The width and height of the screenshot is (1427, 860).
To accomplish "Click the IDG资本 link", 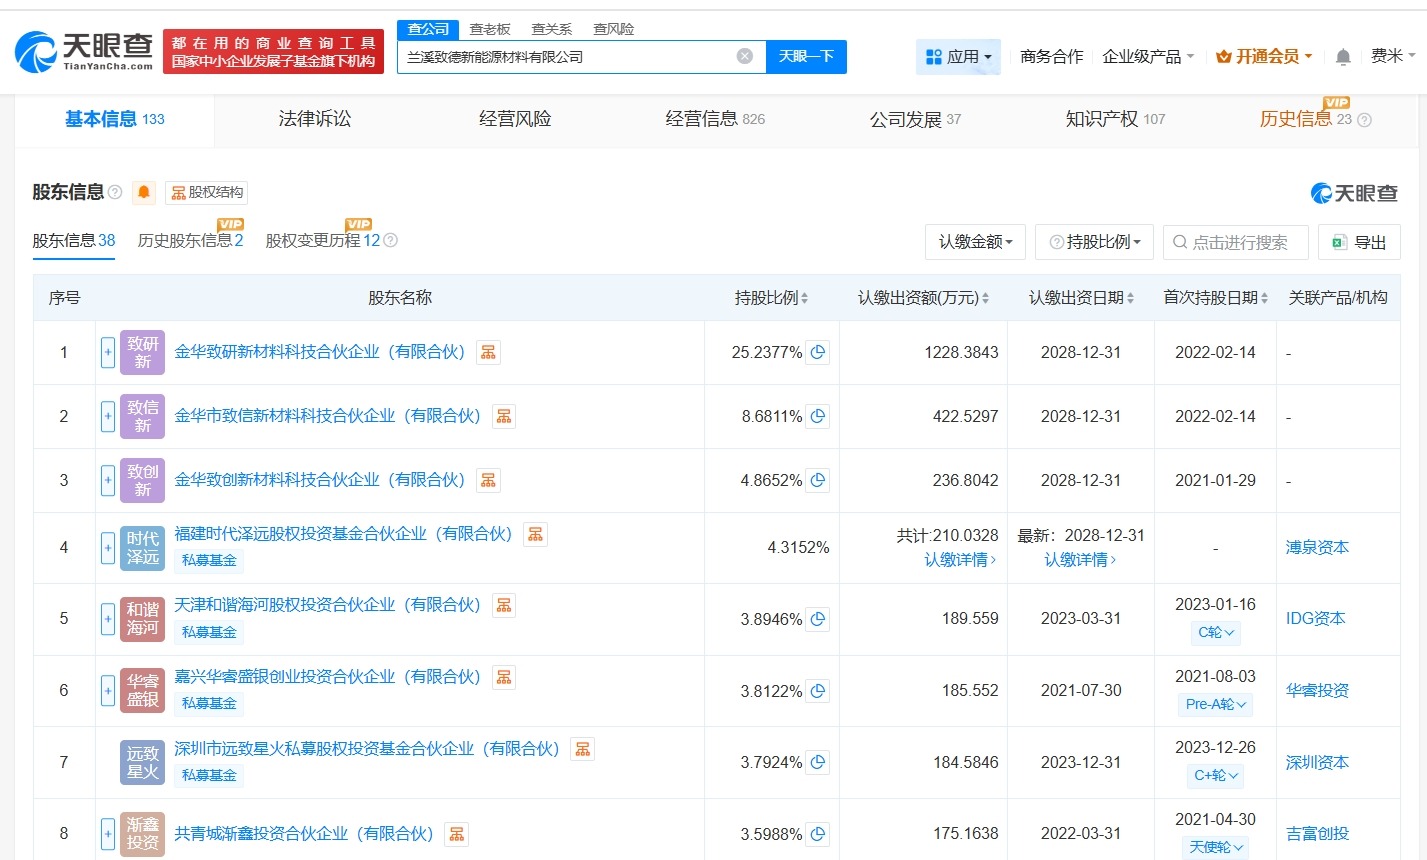I will tap(1315, 618).
